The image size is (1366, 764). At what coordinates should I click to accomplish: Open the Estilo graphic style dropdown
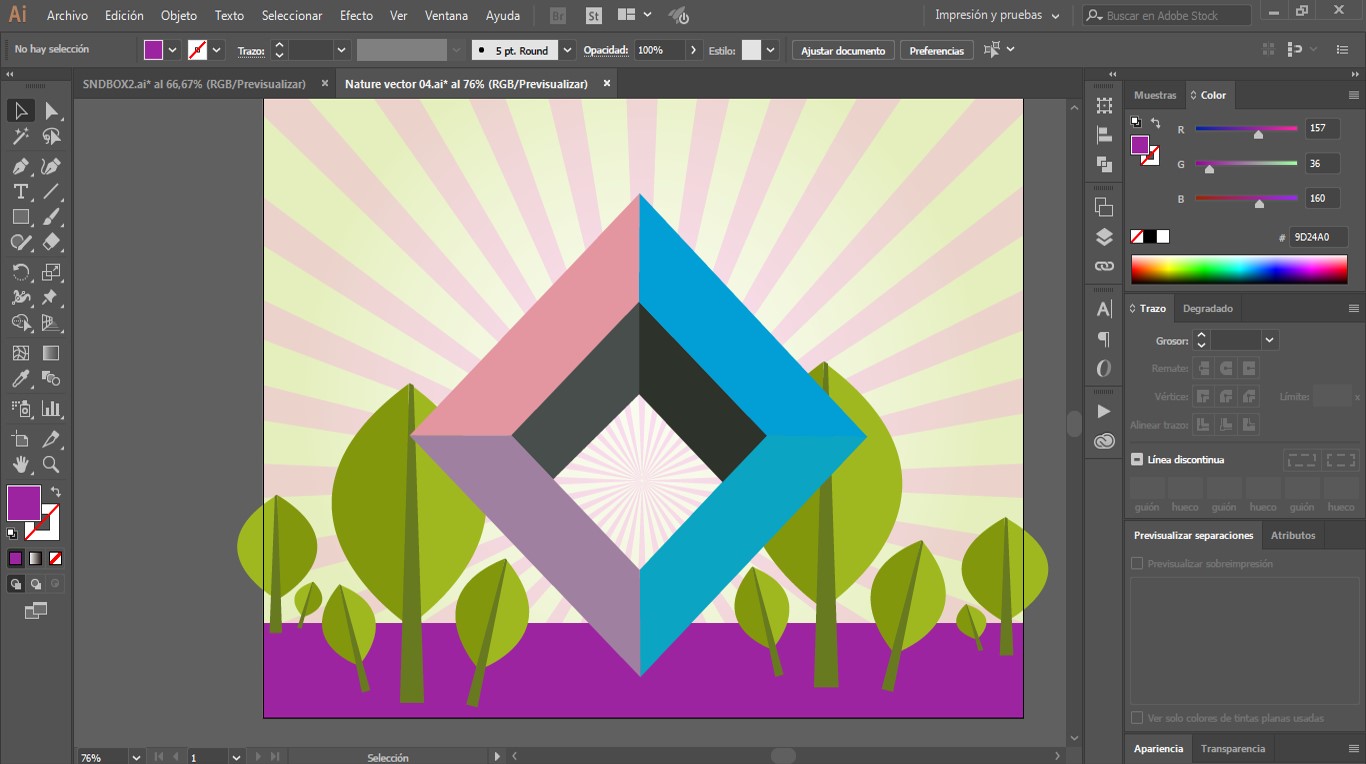pyautogui.click(x=770, y=50)
